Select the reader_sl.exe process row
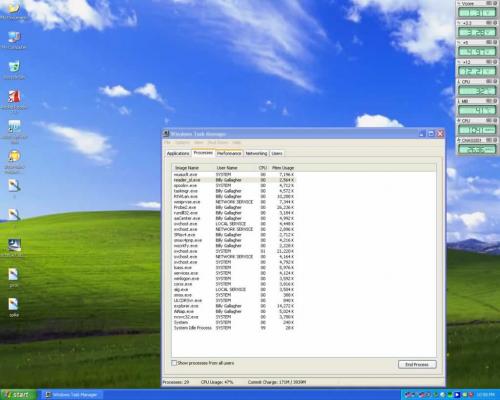This screenshot has height=400, width=500. pos(234,180)
